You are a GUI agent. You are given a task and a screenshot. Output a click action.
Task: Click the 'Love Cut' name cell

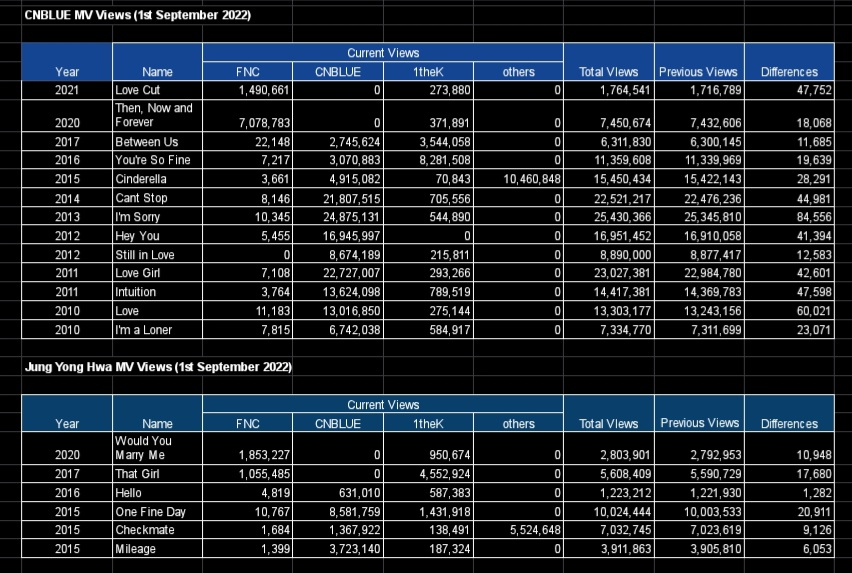pos(157,90)
